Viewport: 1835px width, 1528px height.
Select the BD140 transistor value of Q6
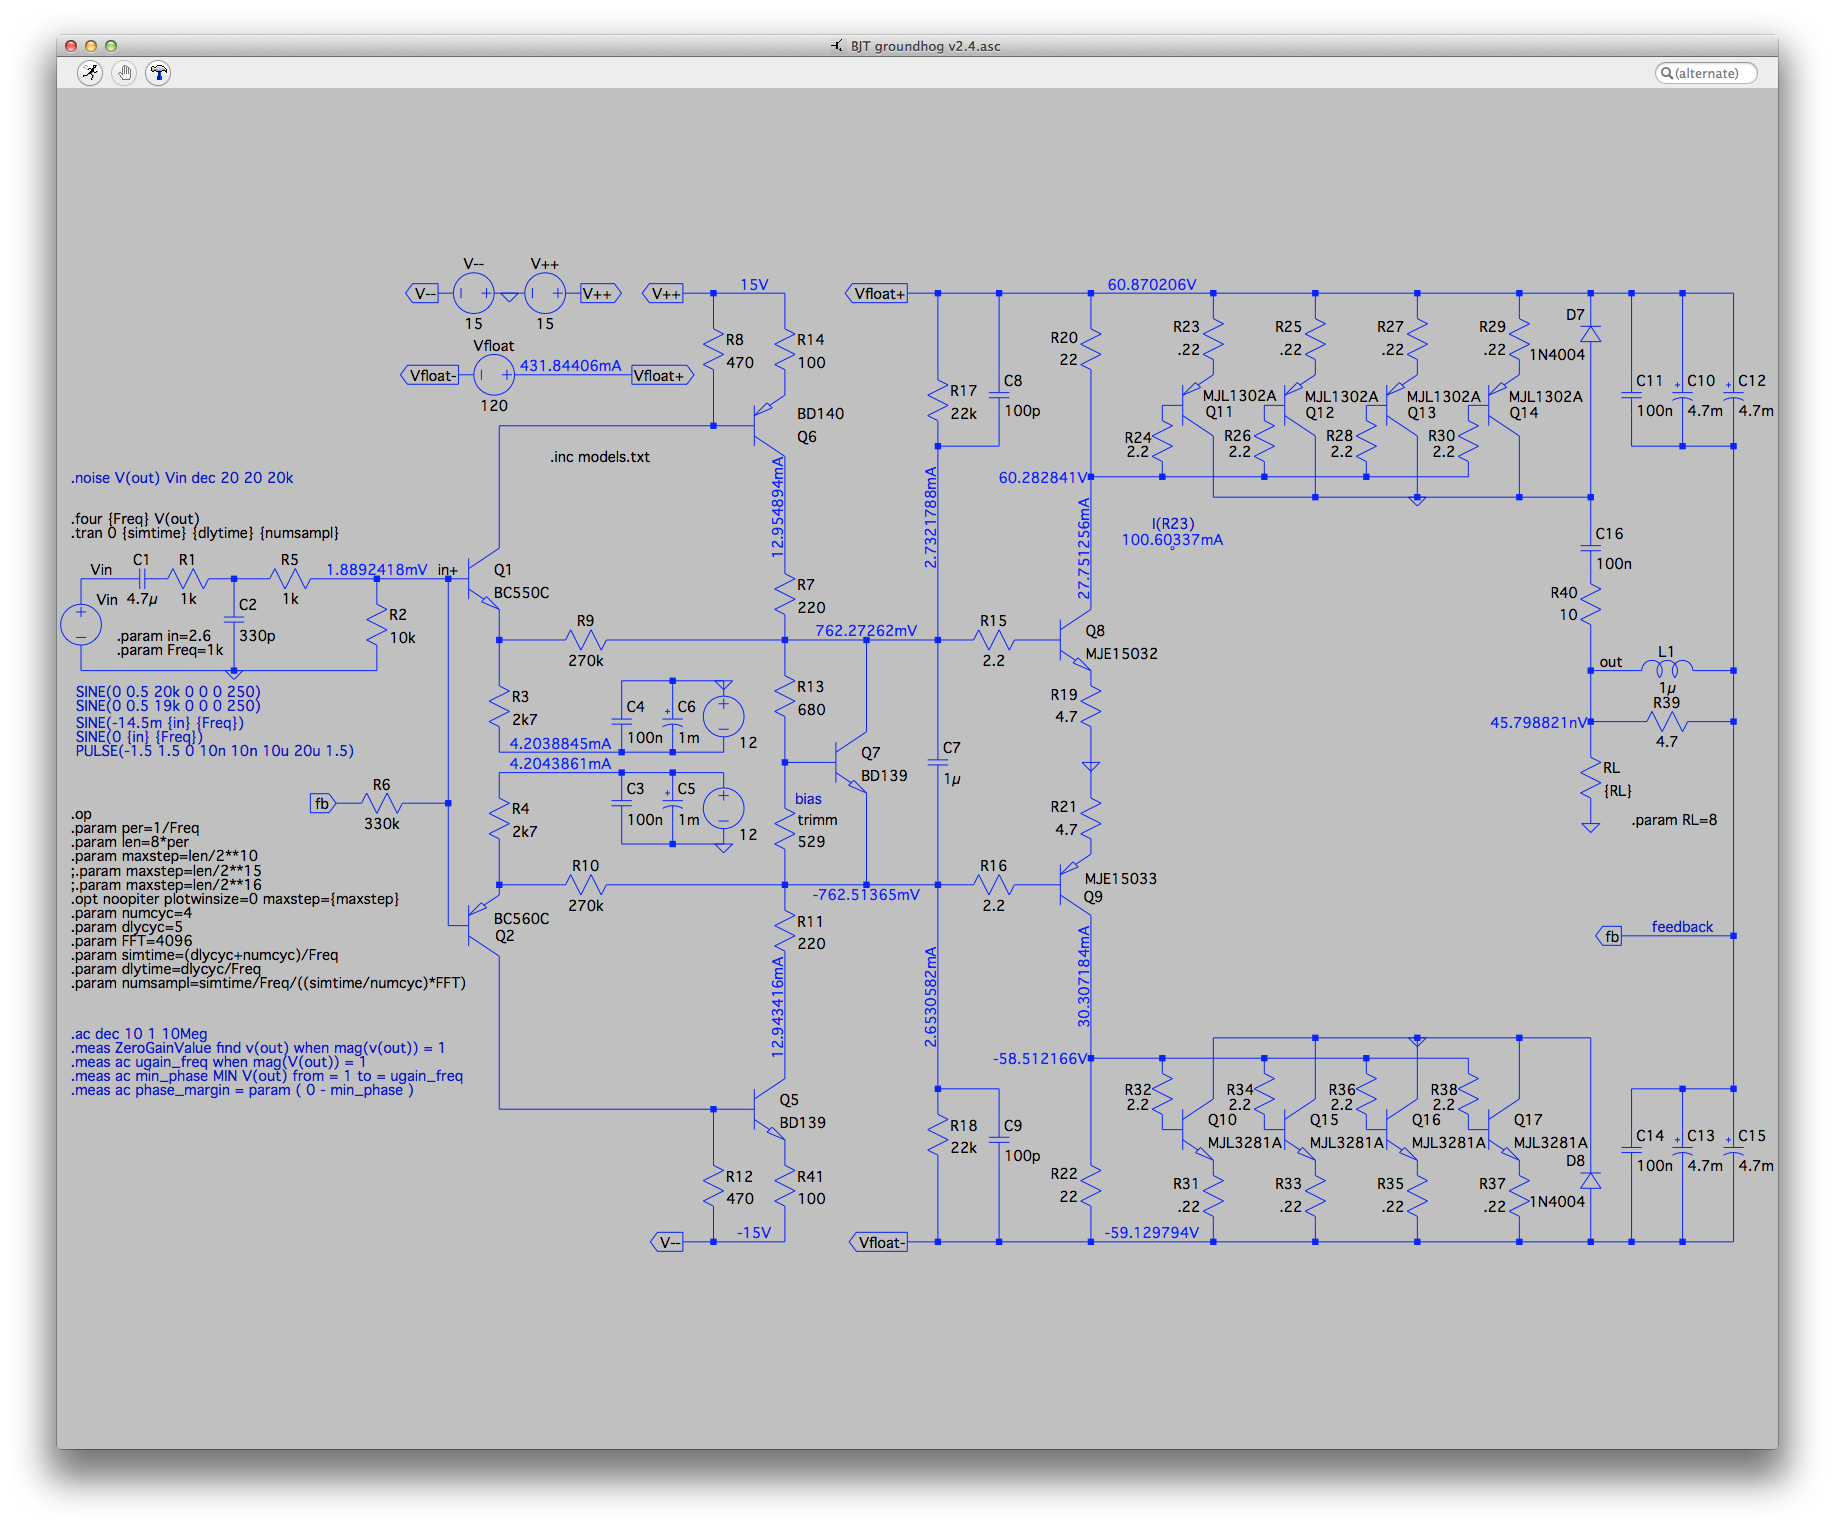tap(820, 414)
